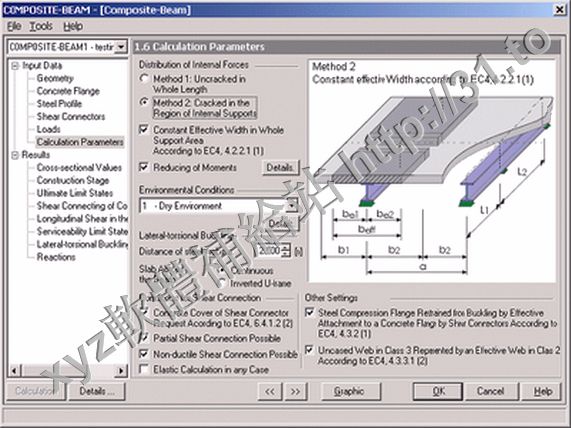Select Method 1 Uncracked radio button
This screenshot has height=428, width=571.
[x=145, y=78]
